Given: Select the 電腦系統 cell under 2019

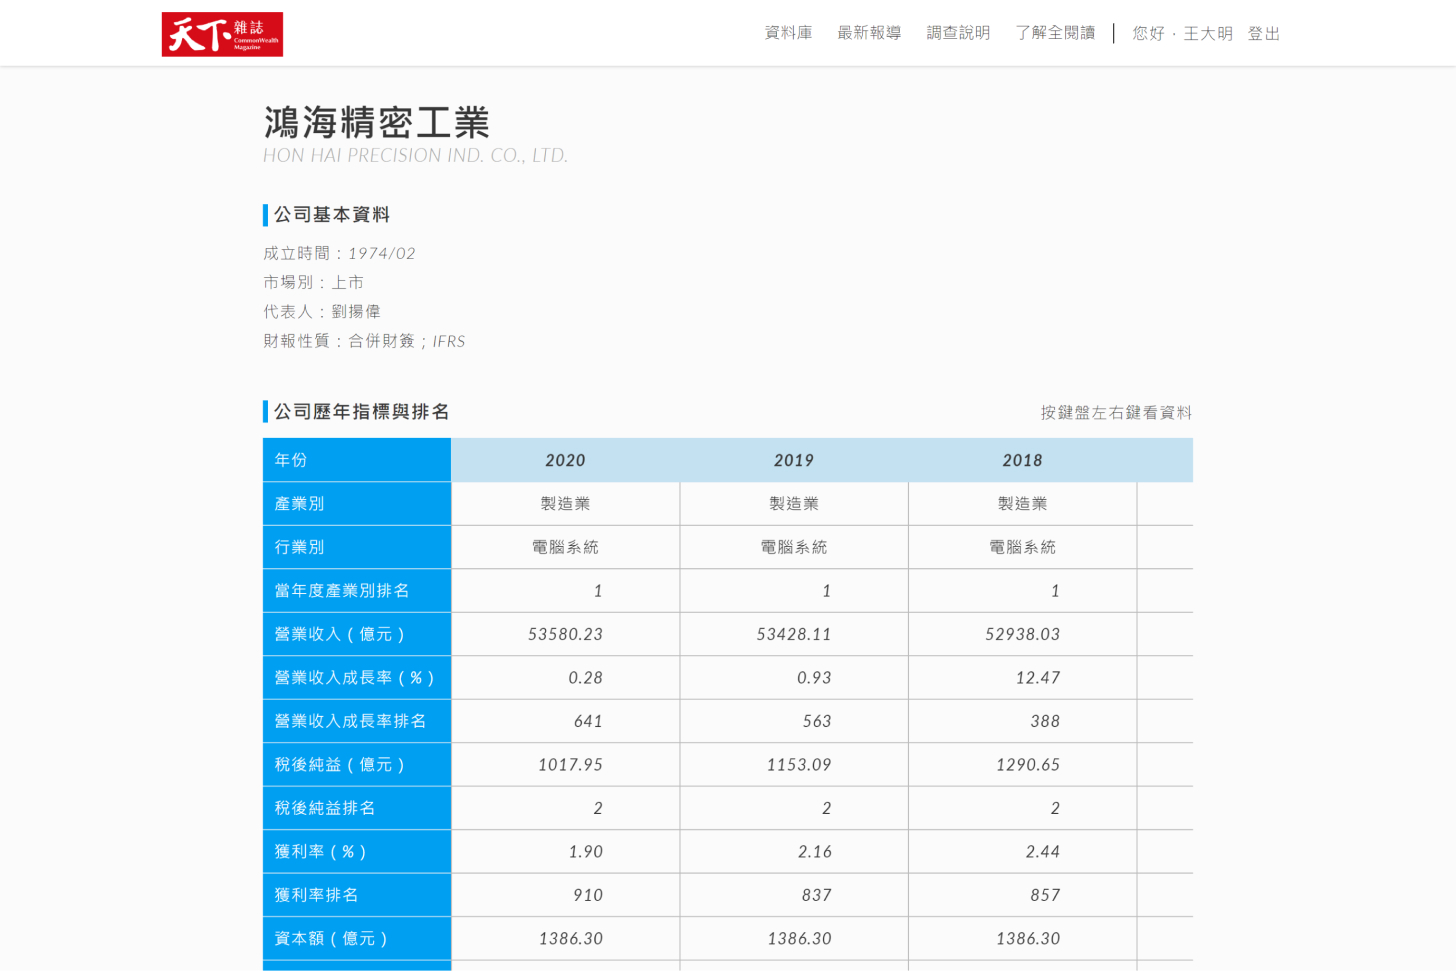Looking at the screenshot, I should click(x=794, y=547).
